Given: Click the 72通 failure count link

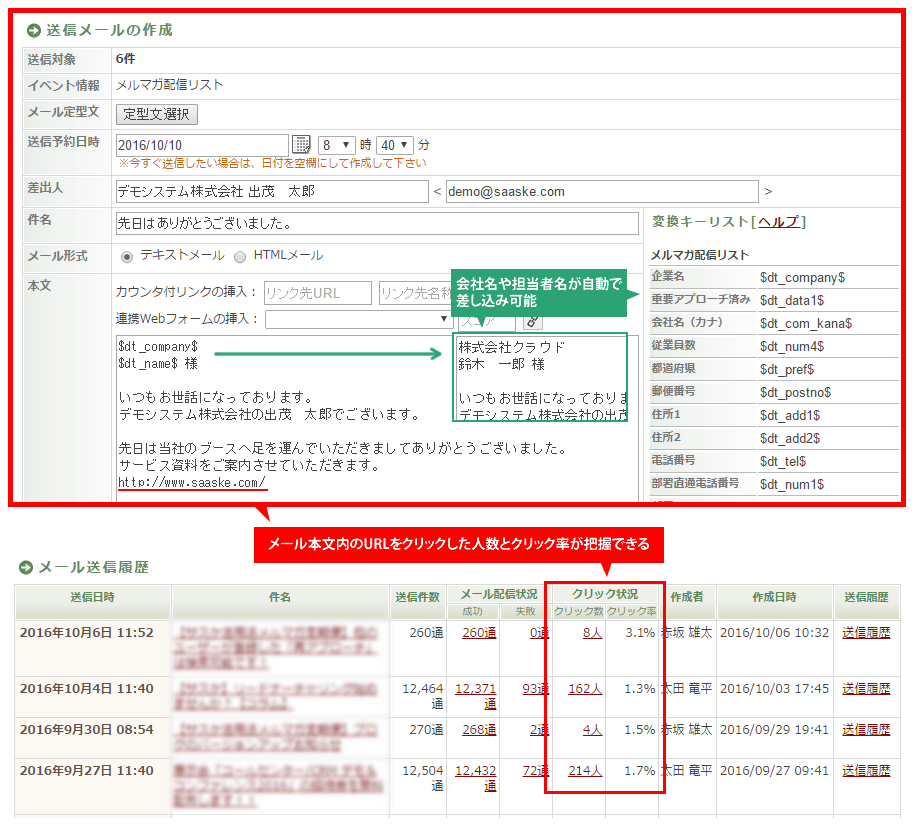Looking at the screenshot, I should 535,770.
